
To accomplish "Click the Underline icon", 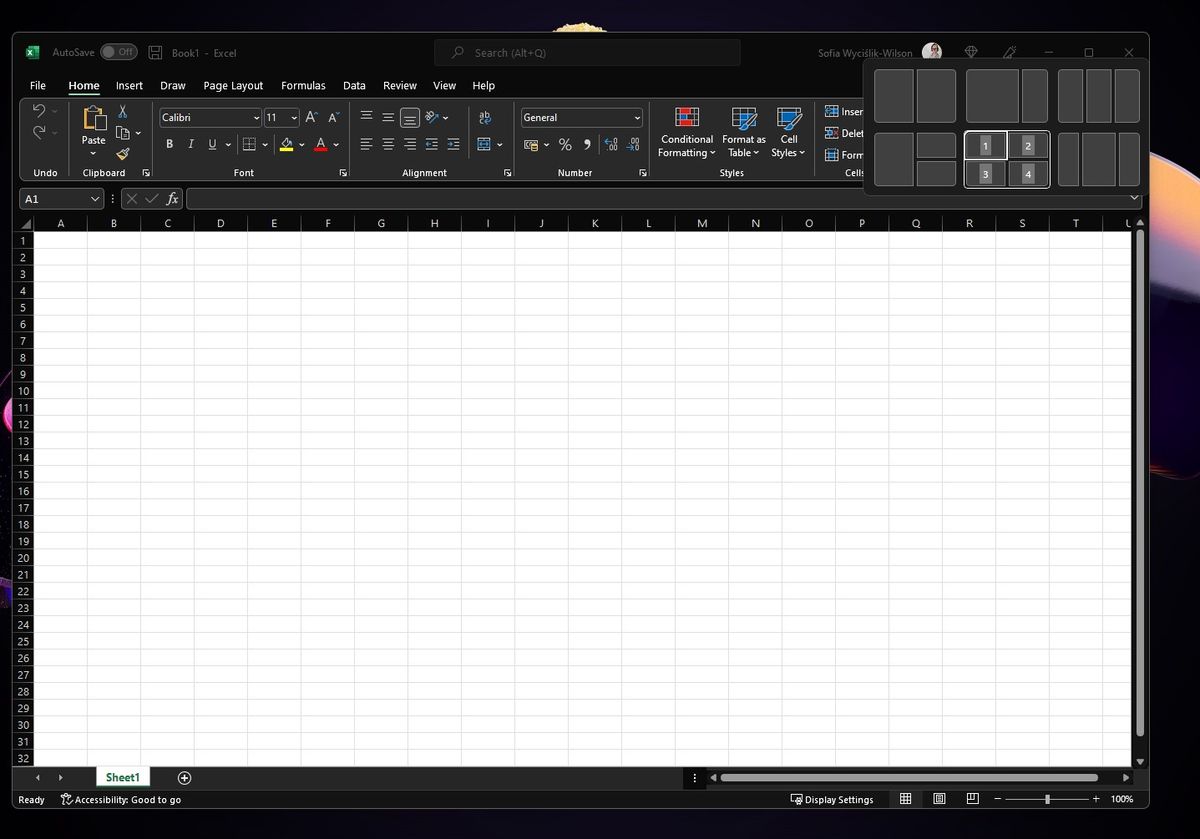I will 211,143.
